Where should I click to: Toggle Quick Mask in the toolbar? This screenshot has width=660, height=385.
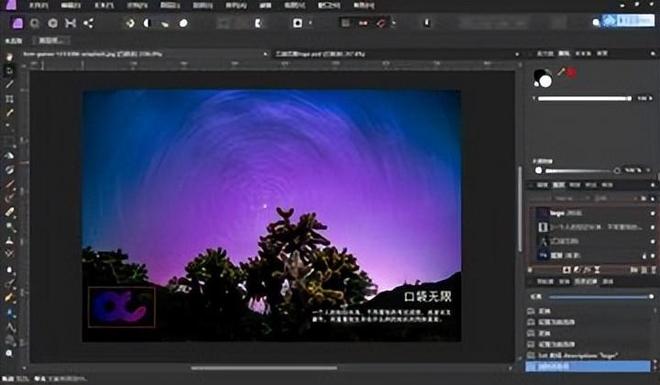tap(298, 23)
